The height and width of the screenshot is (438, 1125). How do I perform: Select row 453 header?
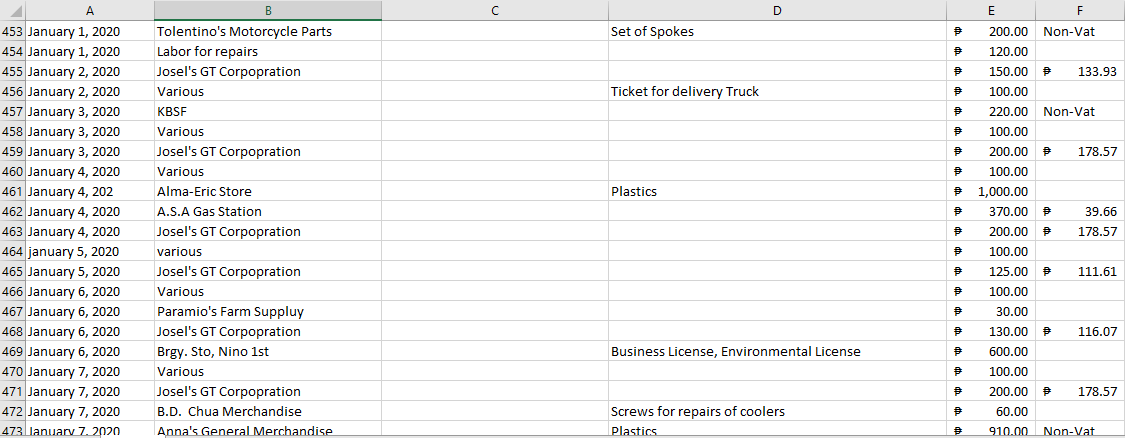tap(13, 32)
